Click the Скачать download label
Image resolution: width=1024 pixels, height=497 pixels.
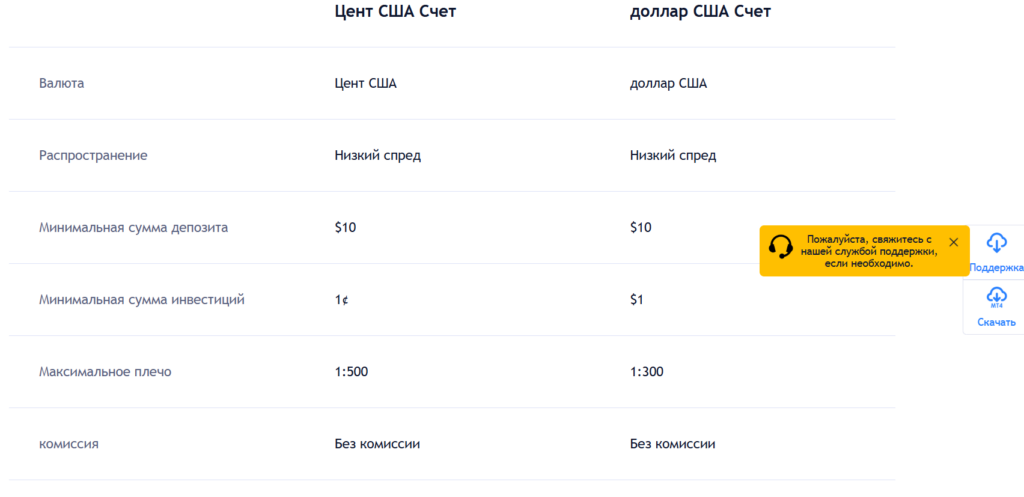(996, 322)
